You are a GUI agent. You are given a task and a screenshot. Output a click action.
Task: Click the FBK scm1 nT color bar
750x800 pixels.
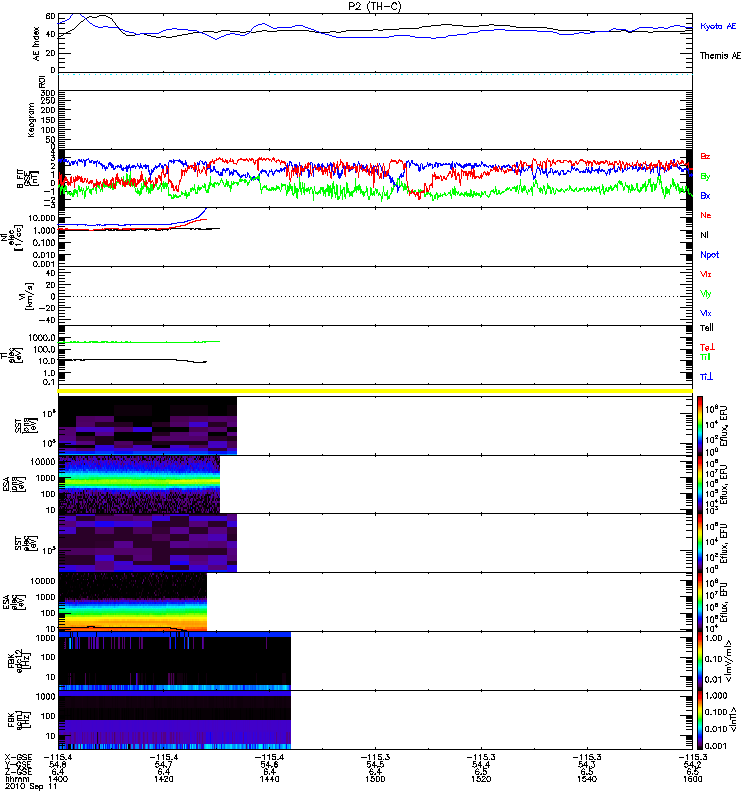(700, 720)
